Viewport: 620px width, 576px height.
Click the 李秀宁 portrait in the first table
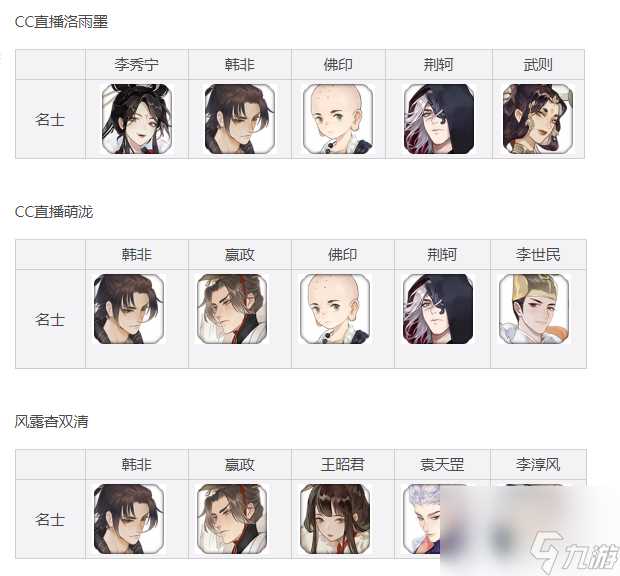tap(137, 119)
